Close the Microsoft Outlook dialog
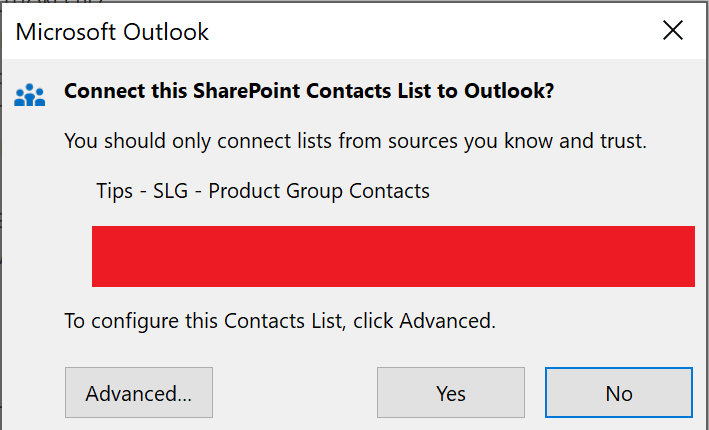This screenshot has height=430, width=709. point(673,30)
